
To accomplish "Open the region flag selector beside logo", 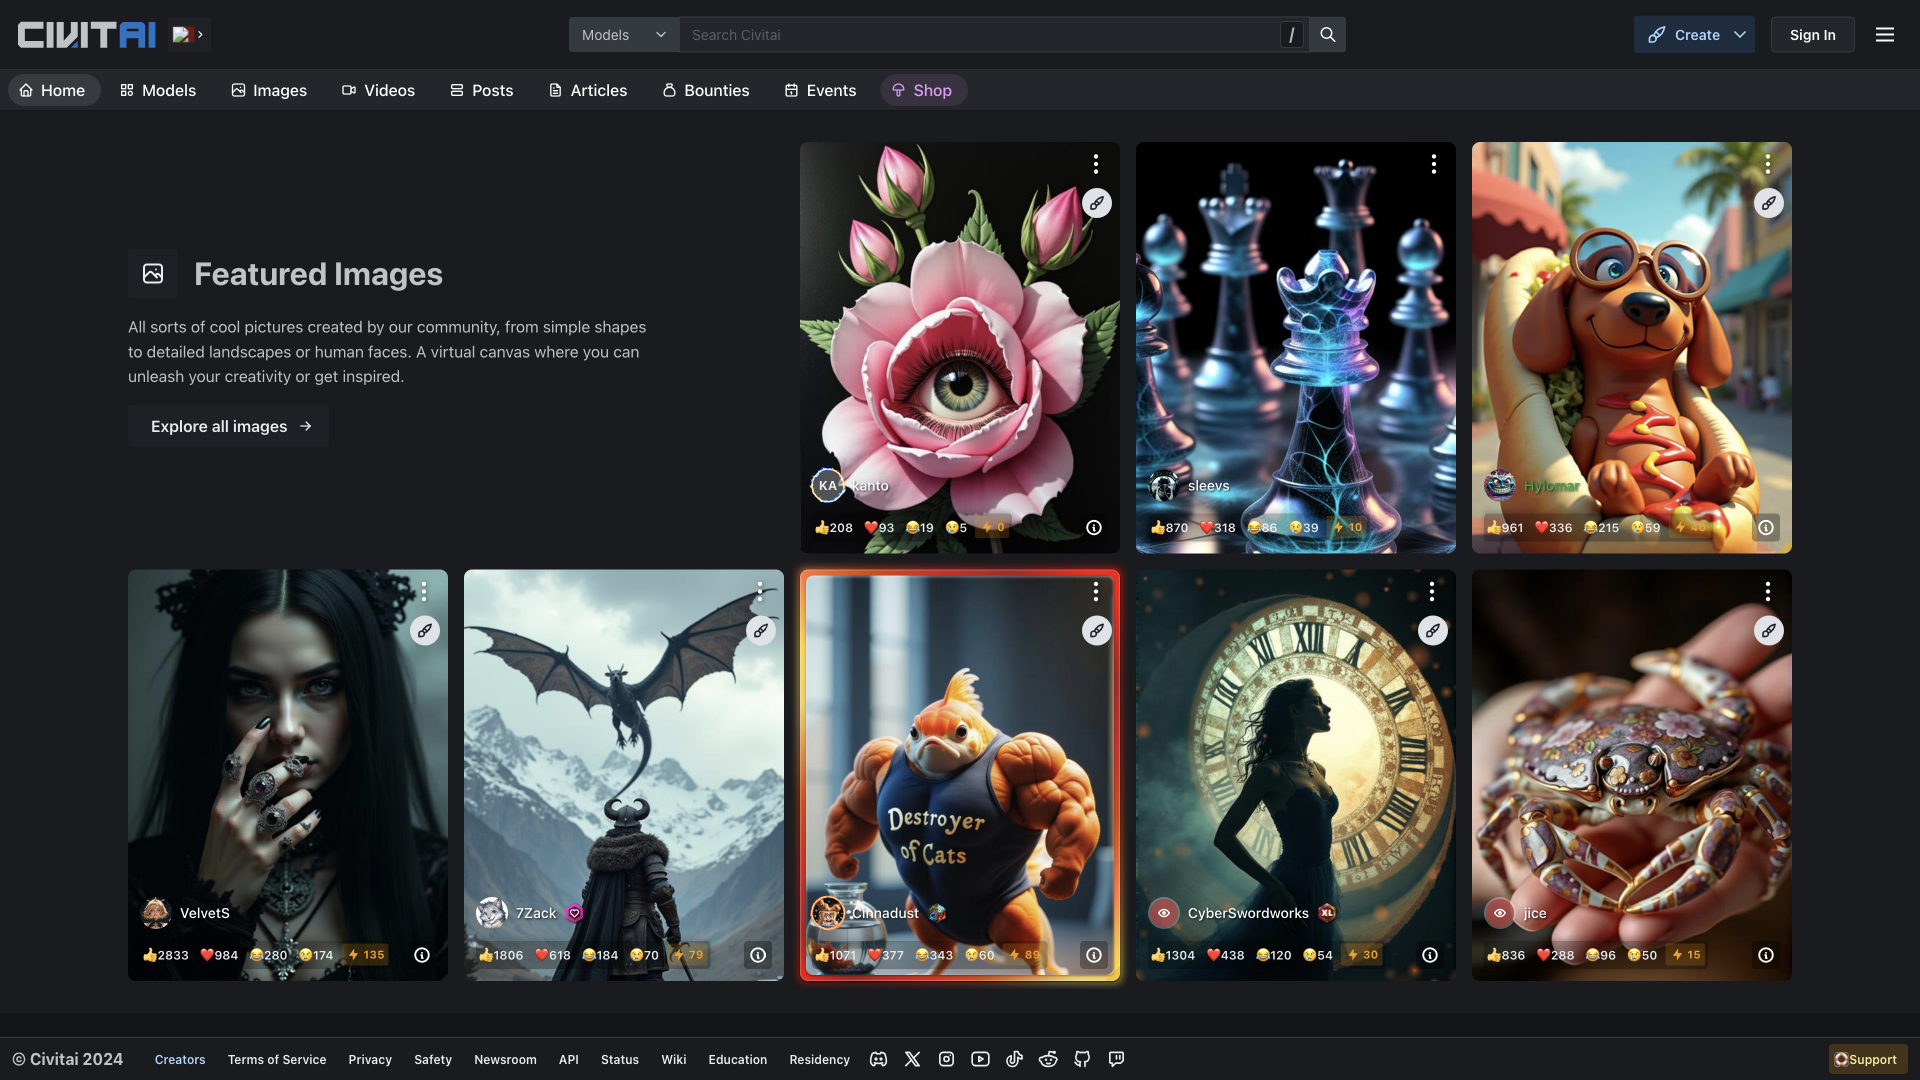I will click(x=188, y=35).
